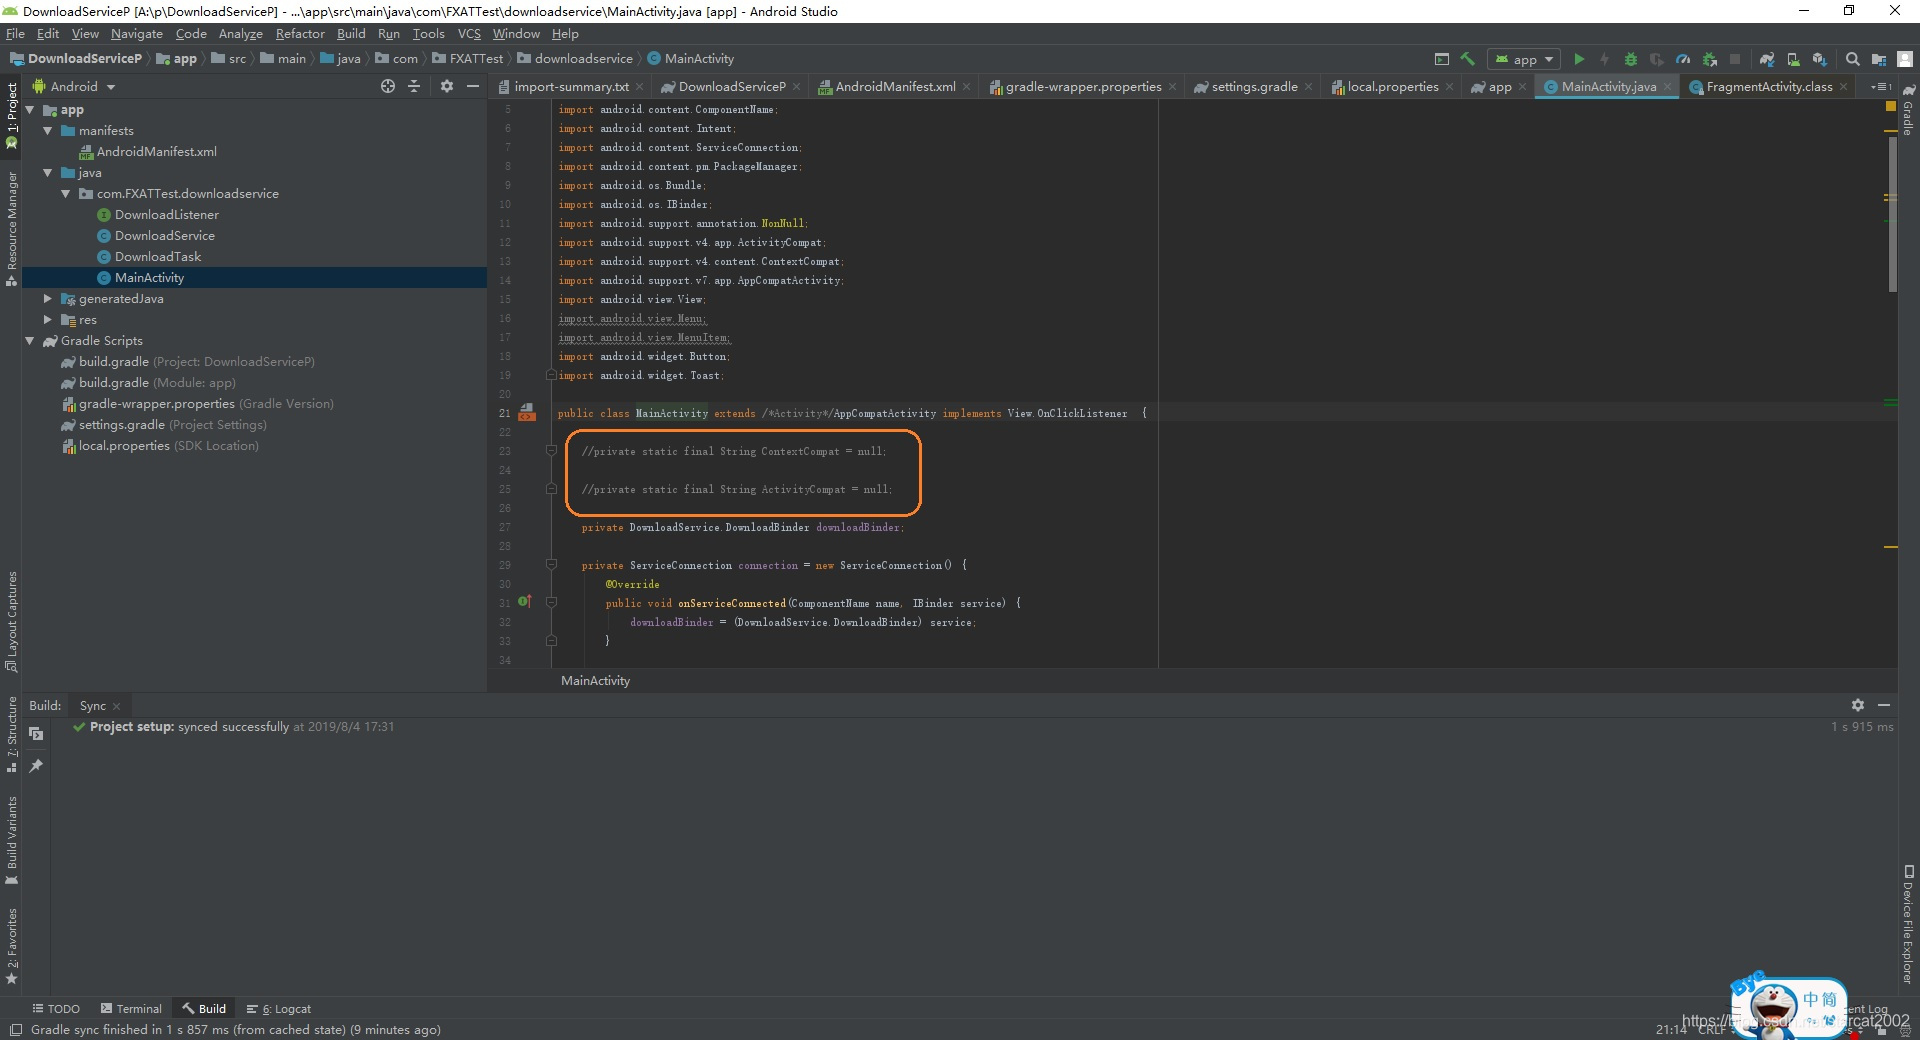Toggle the Resource Manager side panel
The image size is (1920, 1040).
pos(12,229)
